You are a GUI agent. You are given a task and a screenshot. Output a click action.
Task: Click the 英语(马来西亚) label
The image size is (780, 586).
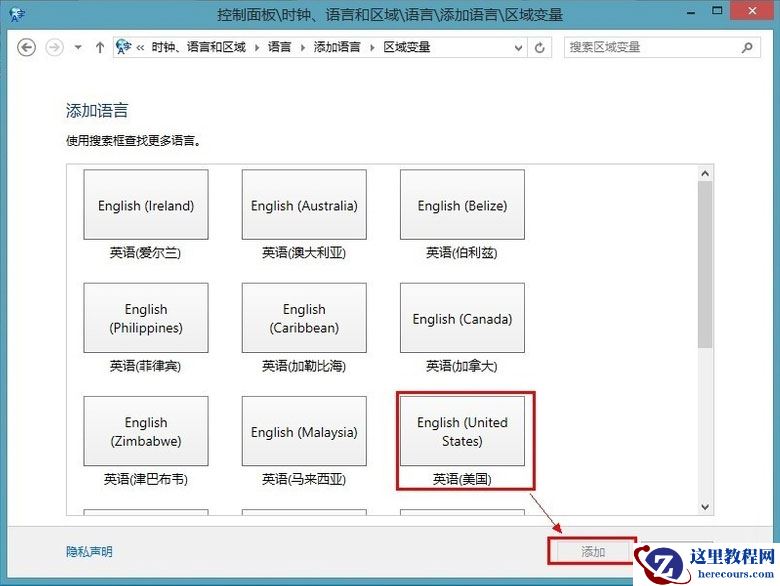point(304,479)
